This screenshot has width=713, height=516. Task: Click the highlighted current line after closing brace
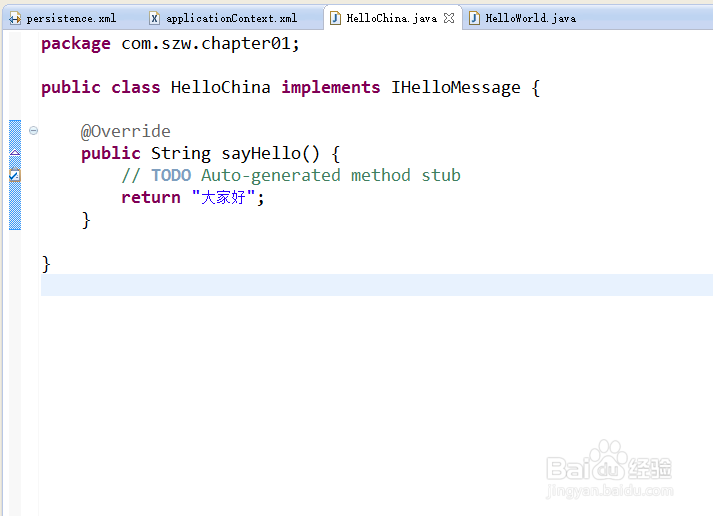tap(377, 285)
